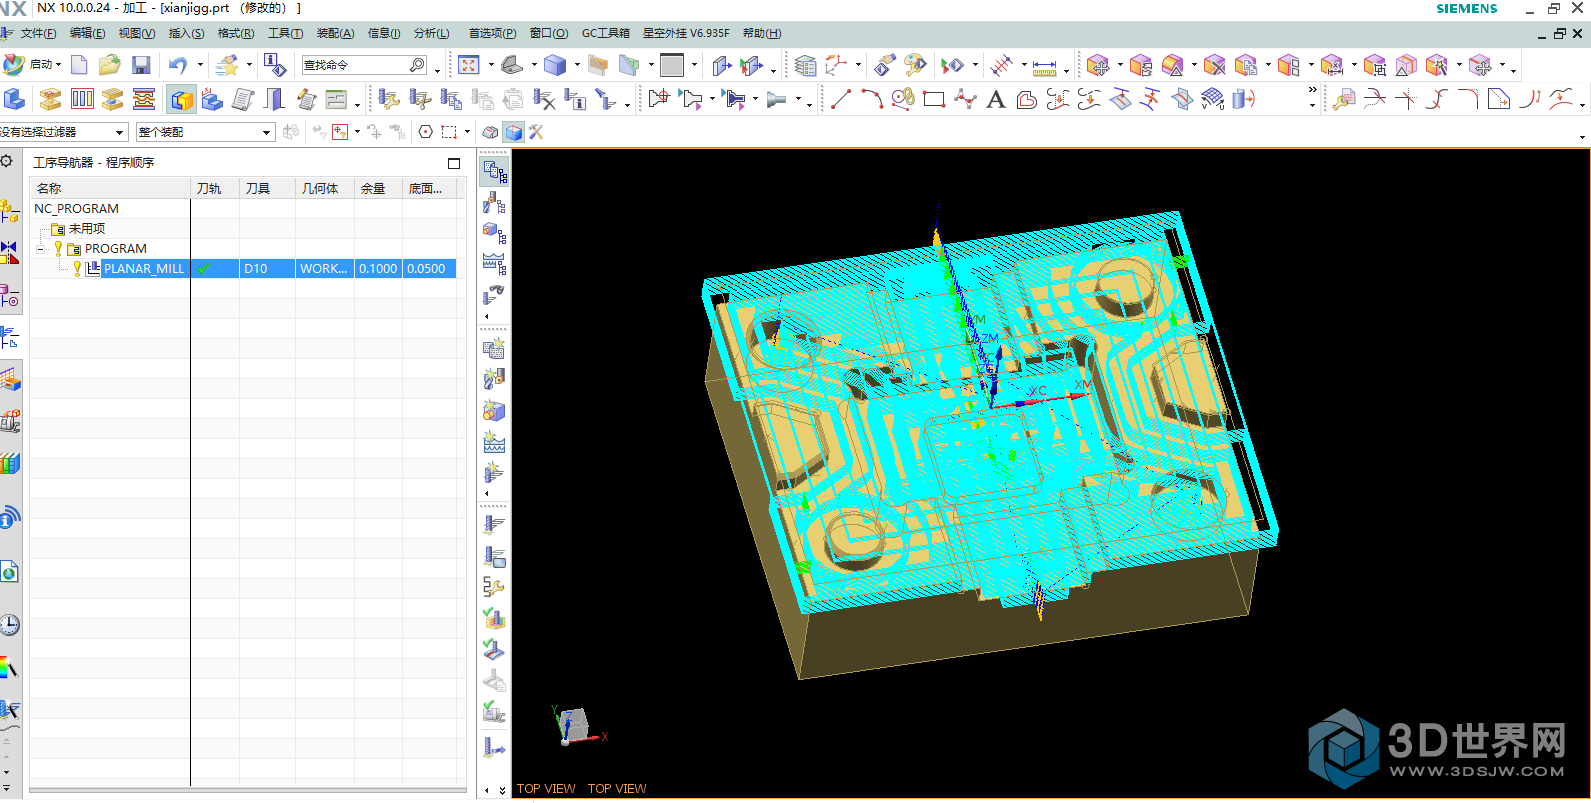Screen dimensions: 1591x803
Task: Click the D10 tool cell
Action: tap(267, 268)
